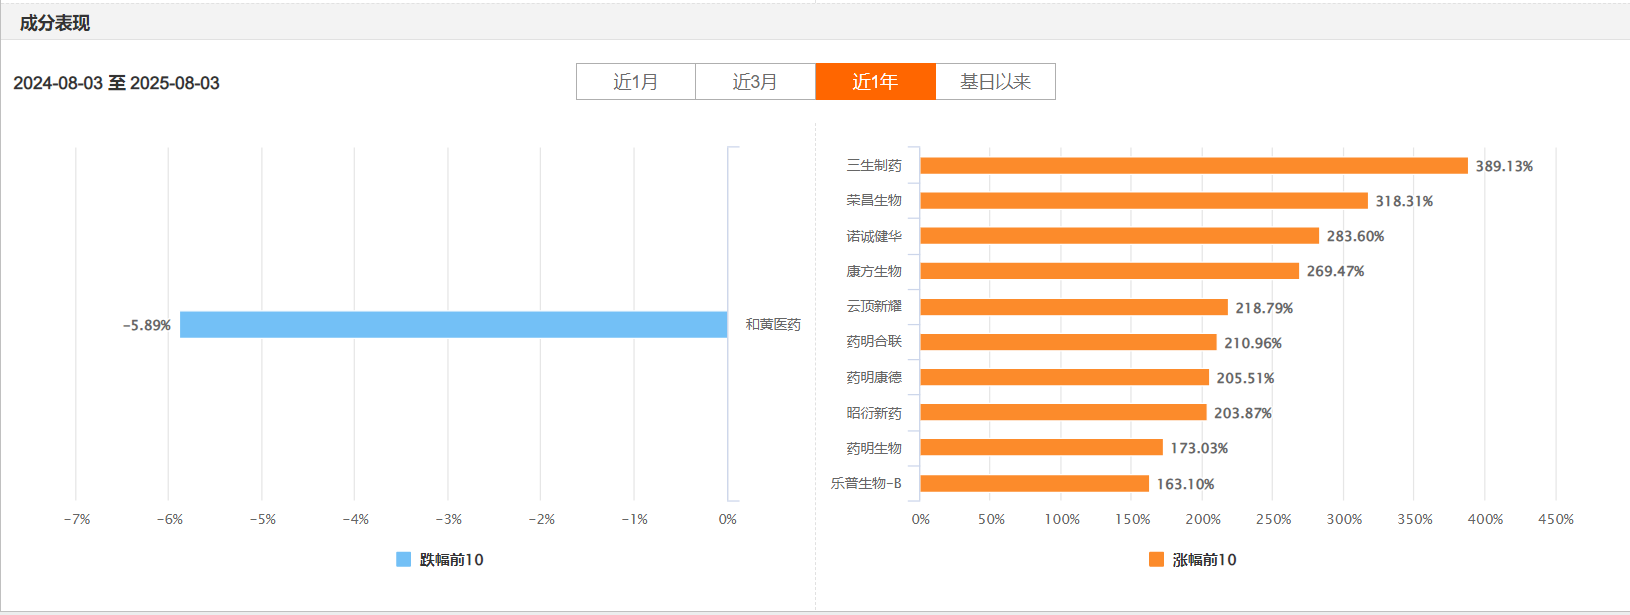Click the blue 跌幅前10 legend swatch
Image resolution: width=1630 pixels, height=615 pixels.
404,560
